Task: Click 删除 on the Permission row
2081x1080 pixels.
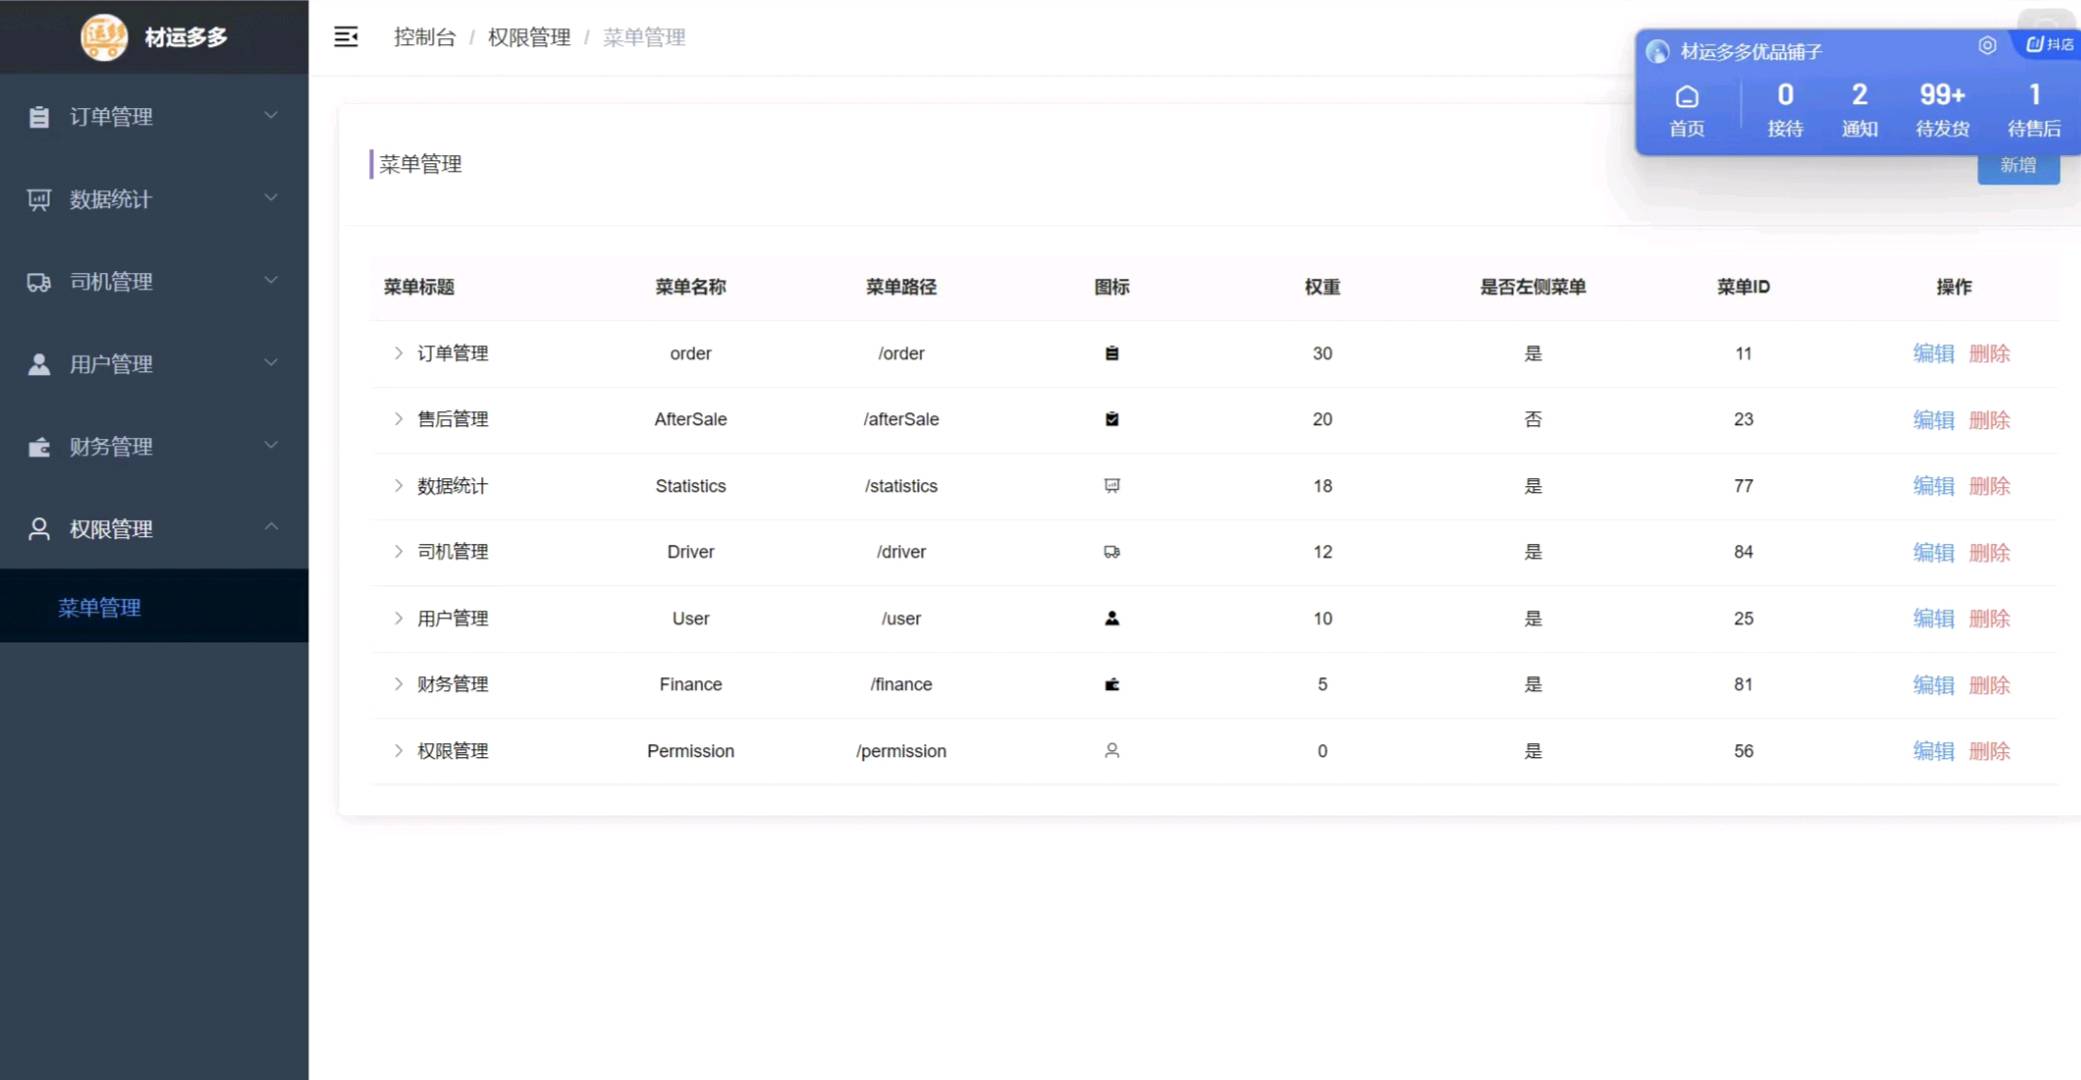Action: 1989,751
